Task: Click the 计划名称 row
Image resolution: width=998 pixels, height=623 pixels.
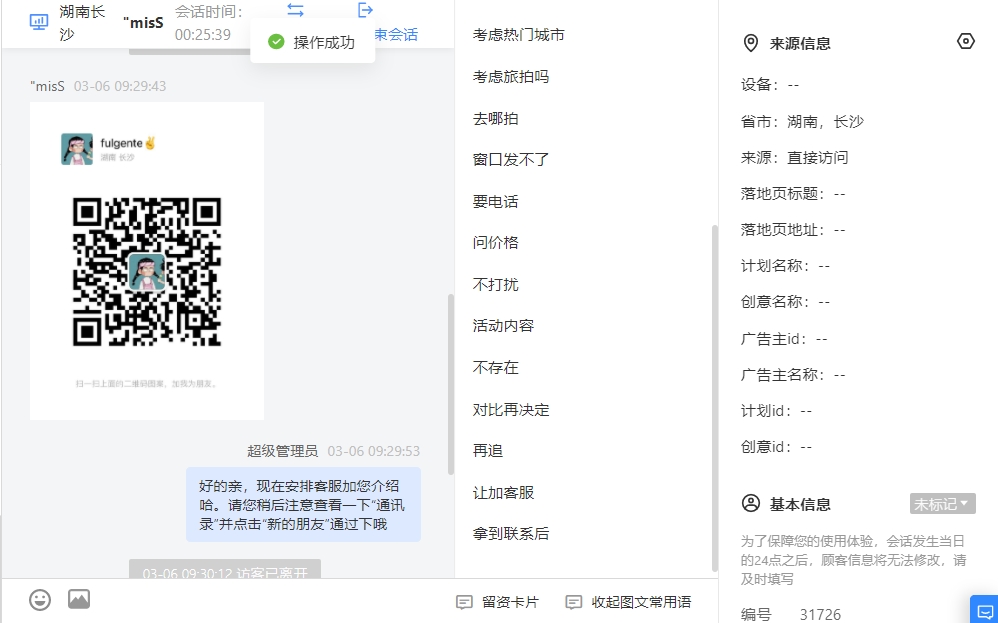Action: pyautogui.click(x=786, y=266)
